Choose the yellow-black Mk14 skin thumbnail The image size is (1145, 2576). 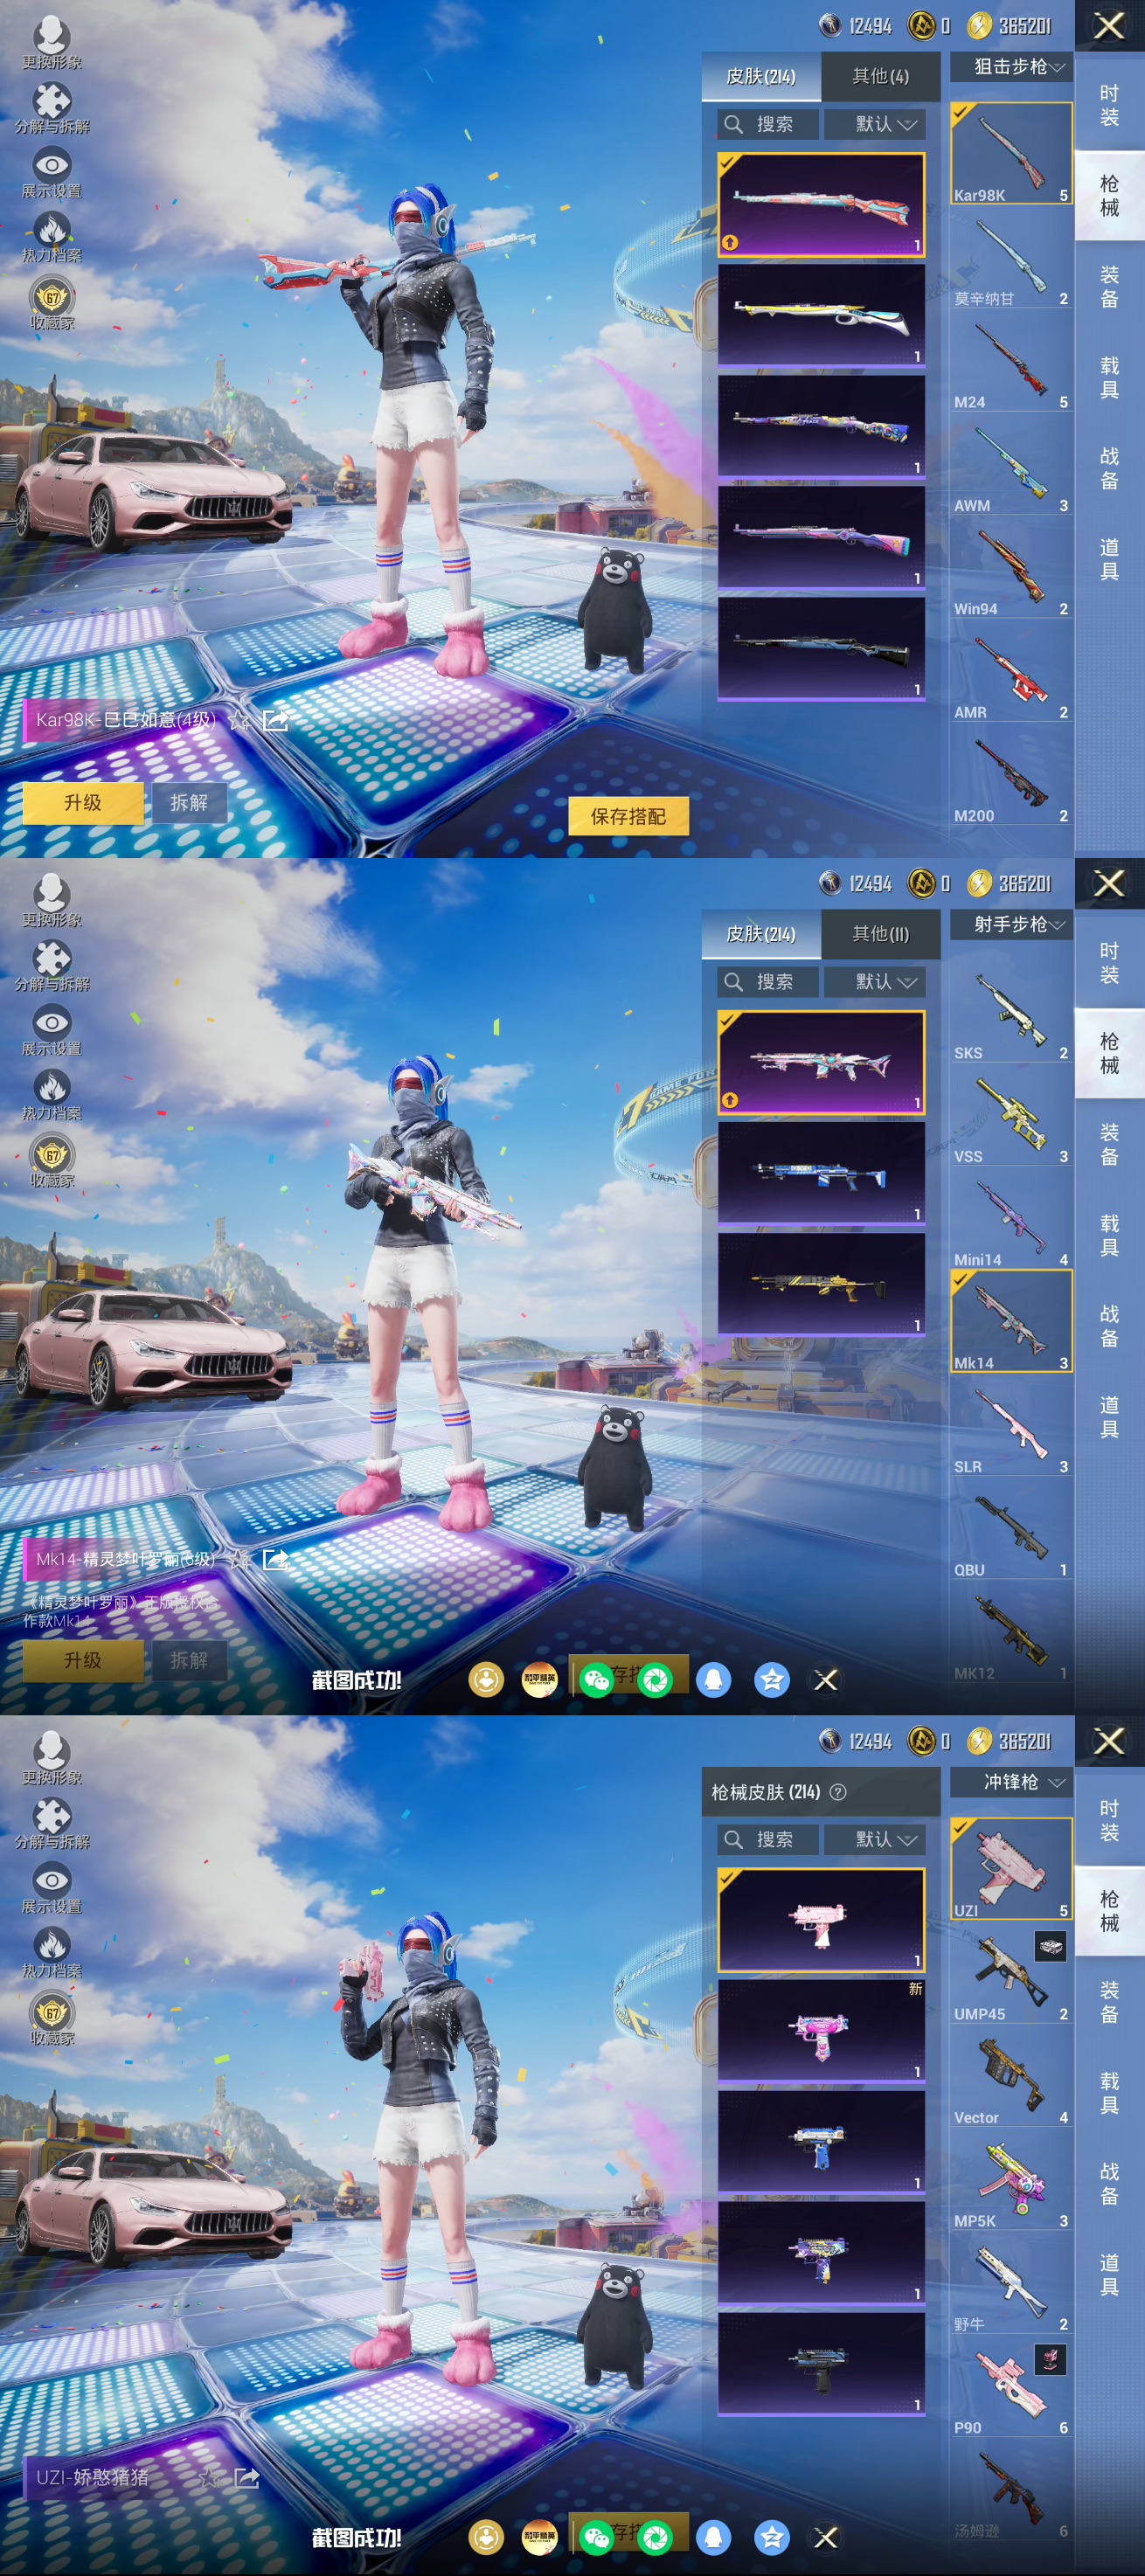(x=821, y=1284)
